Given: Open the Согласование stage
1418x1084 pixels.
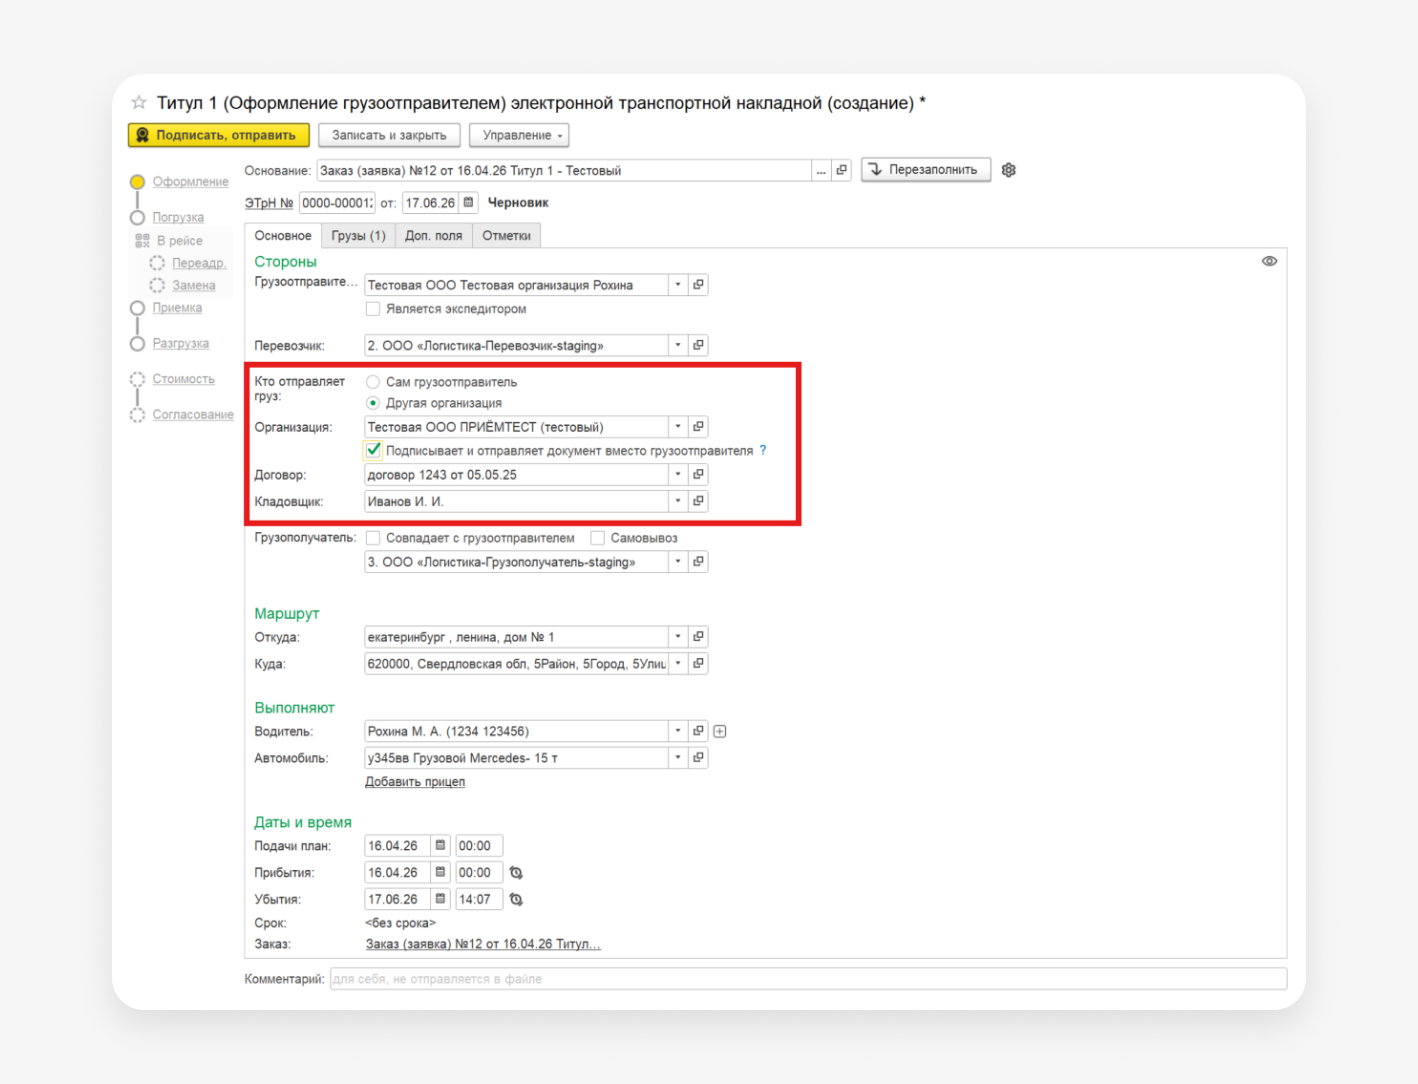Looking at the screenshot, I should (193, 415).
